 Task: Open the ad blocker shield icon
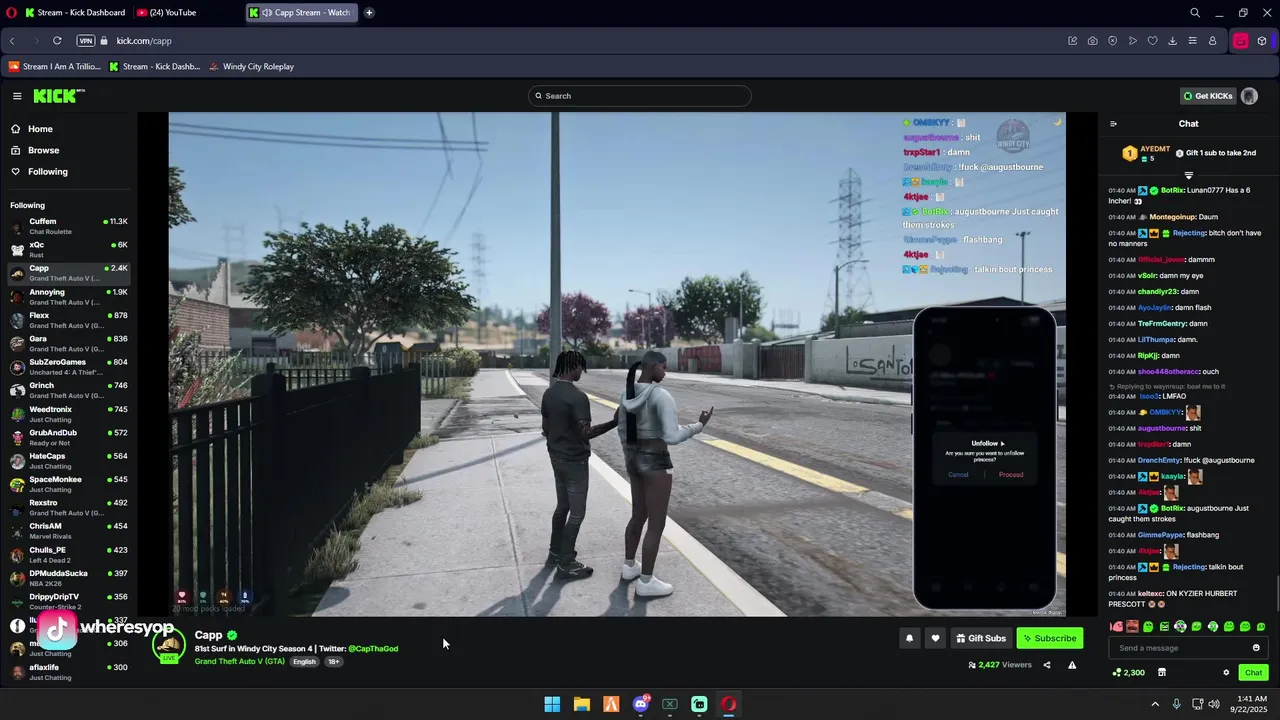click(x=1112, y=41)
